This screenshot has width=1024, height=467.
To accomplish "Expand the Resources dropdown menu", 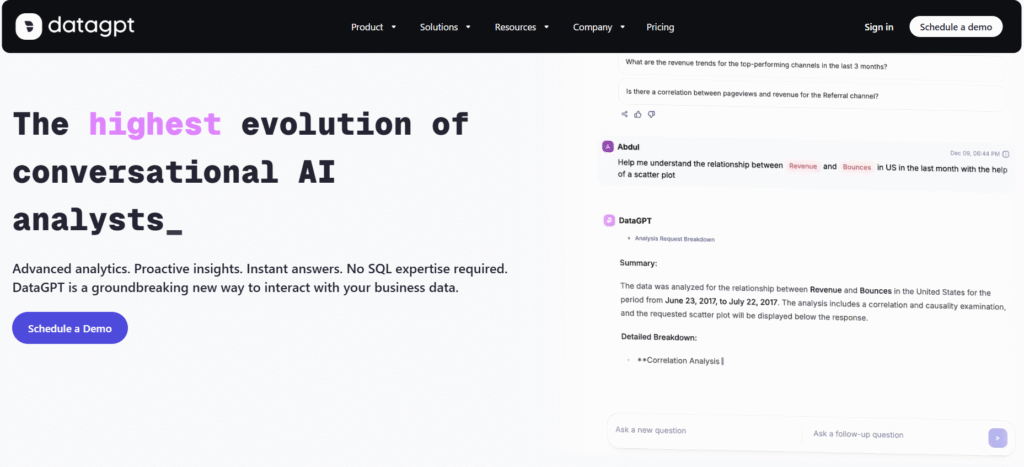I will coord(521,27).
